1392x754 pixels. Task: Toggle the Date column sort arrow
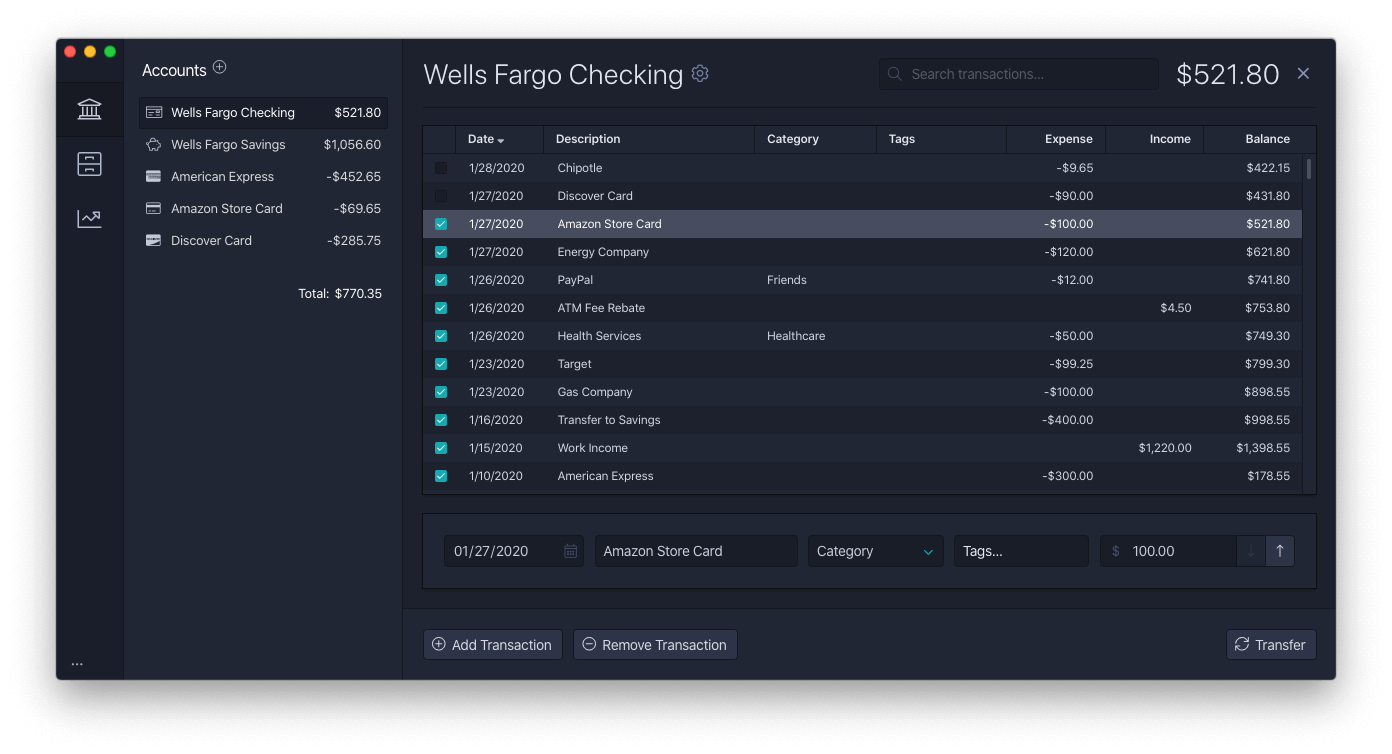pos(500,139)
